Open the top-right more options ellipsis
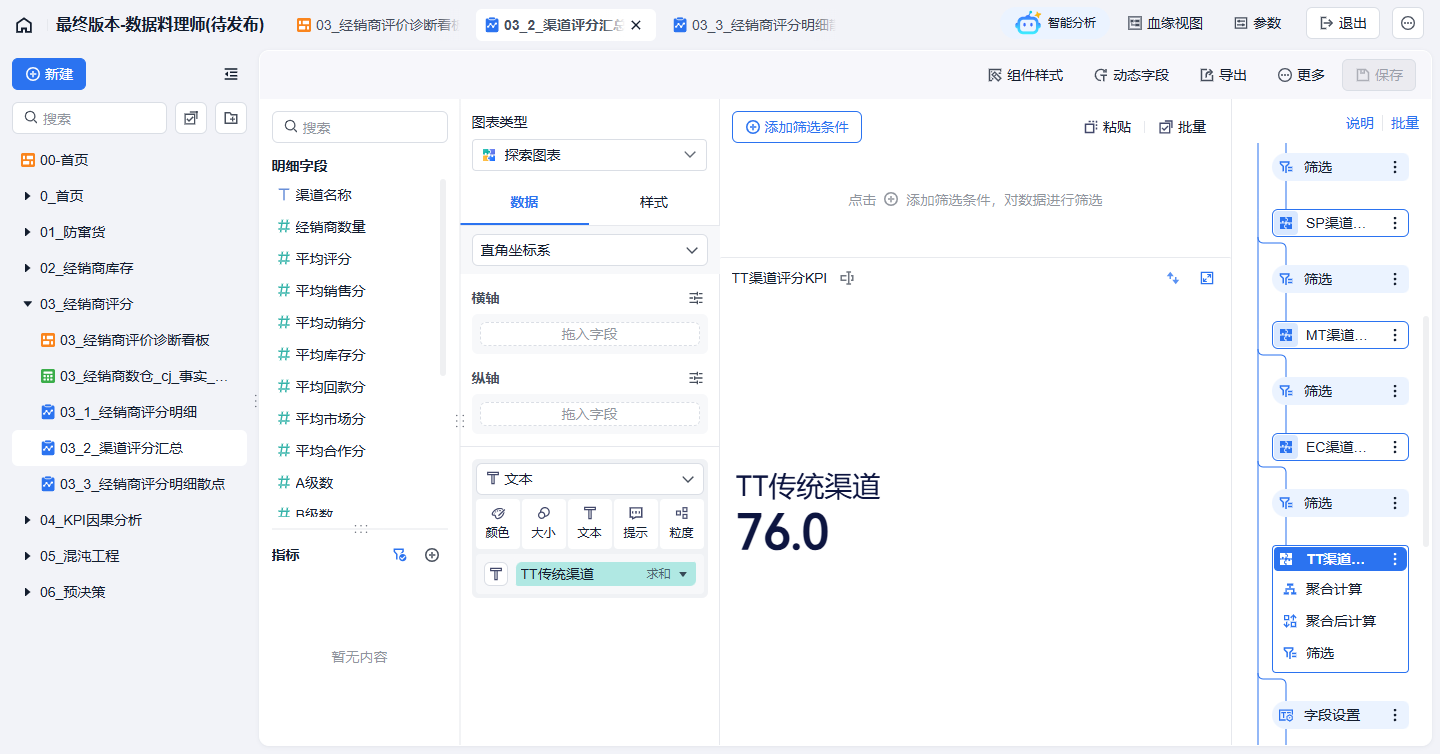1440x754 pixels. (x=1408, y=23)
